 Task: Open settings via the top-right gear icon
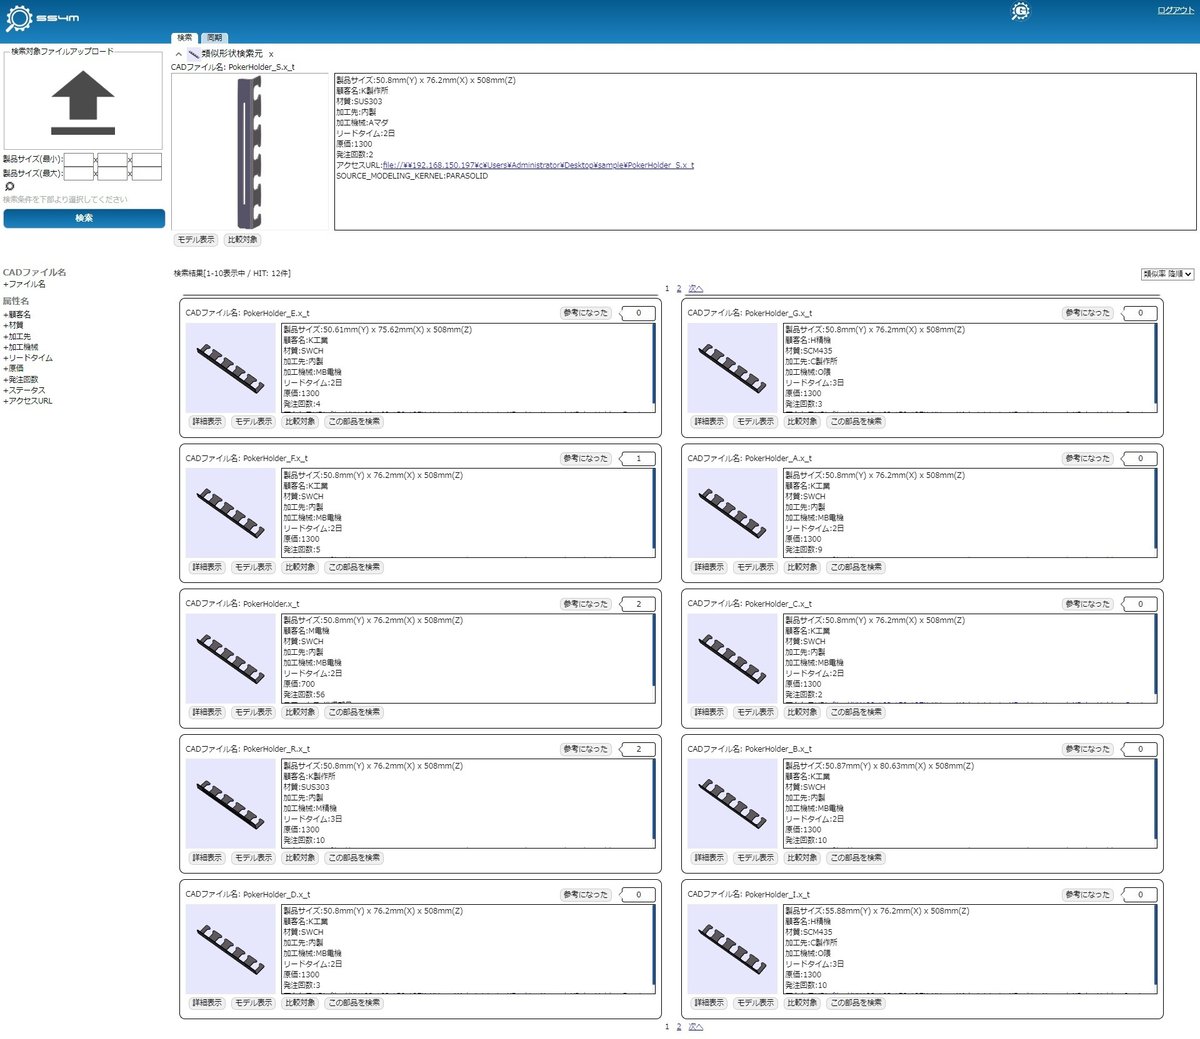tap(1021, 11)
